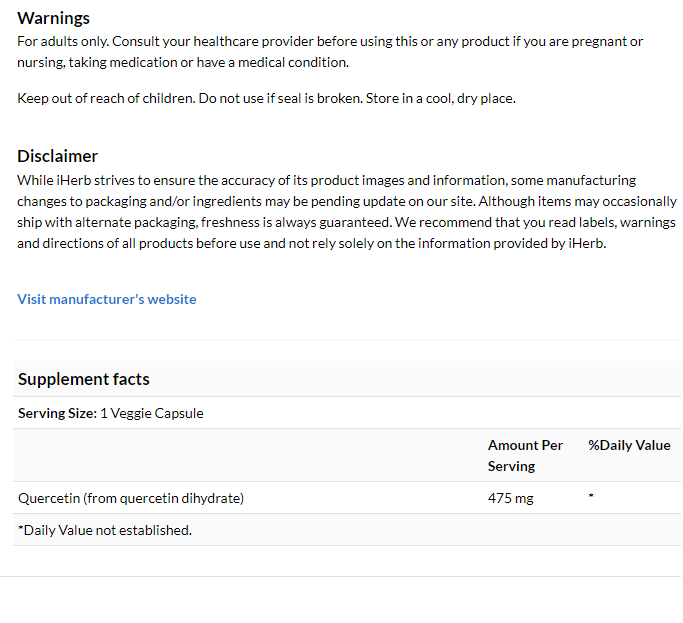This screenshot has width=683, height=623.
Task: Click the Quercetin ingredient row name
Action: pyautogui.click(x=131, y=498)
